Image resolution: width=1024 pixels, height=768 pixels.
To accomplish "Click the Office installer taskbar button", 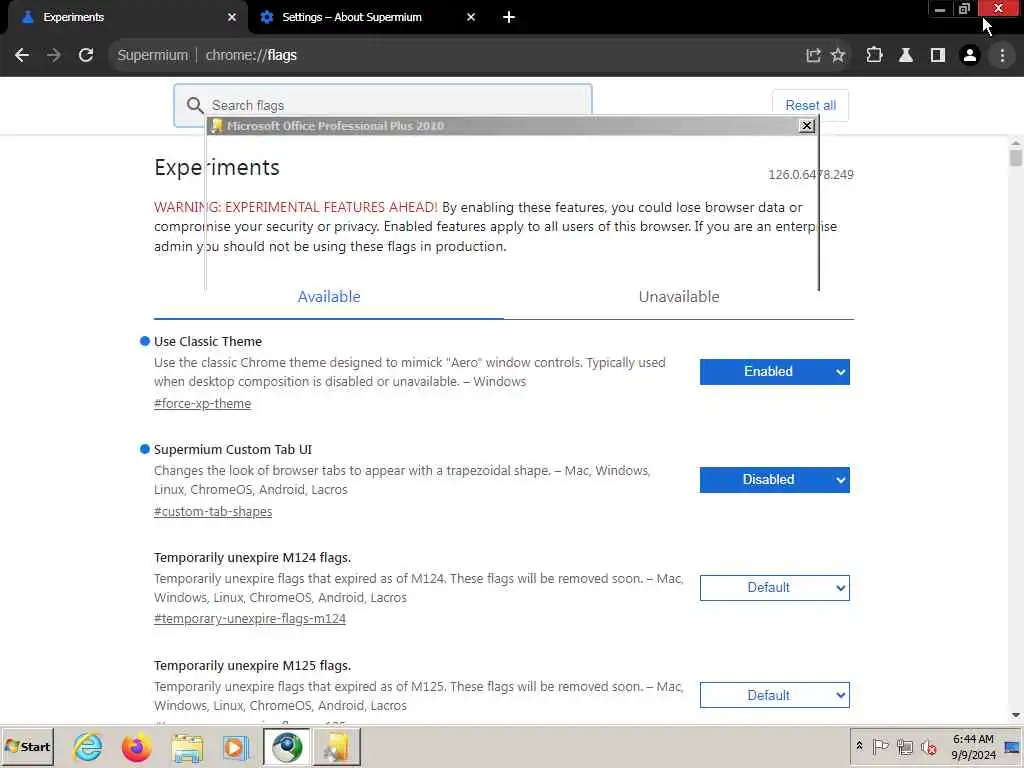I will tap(336, 746).
